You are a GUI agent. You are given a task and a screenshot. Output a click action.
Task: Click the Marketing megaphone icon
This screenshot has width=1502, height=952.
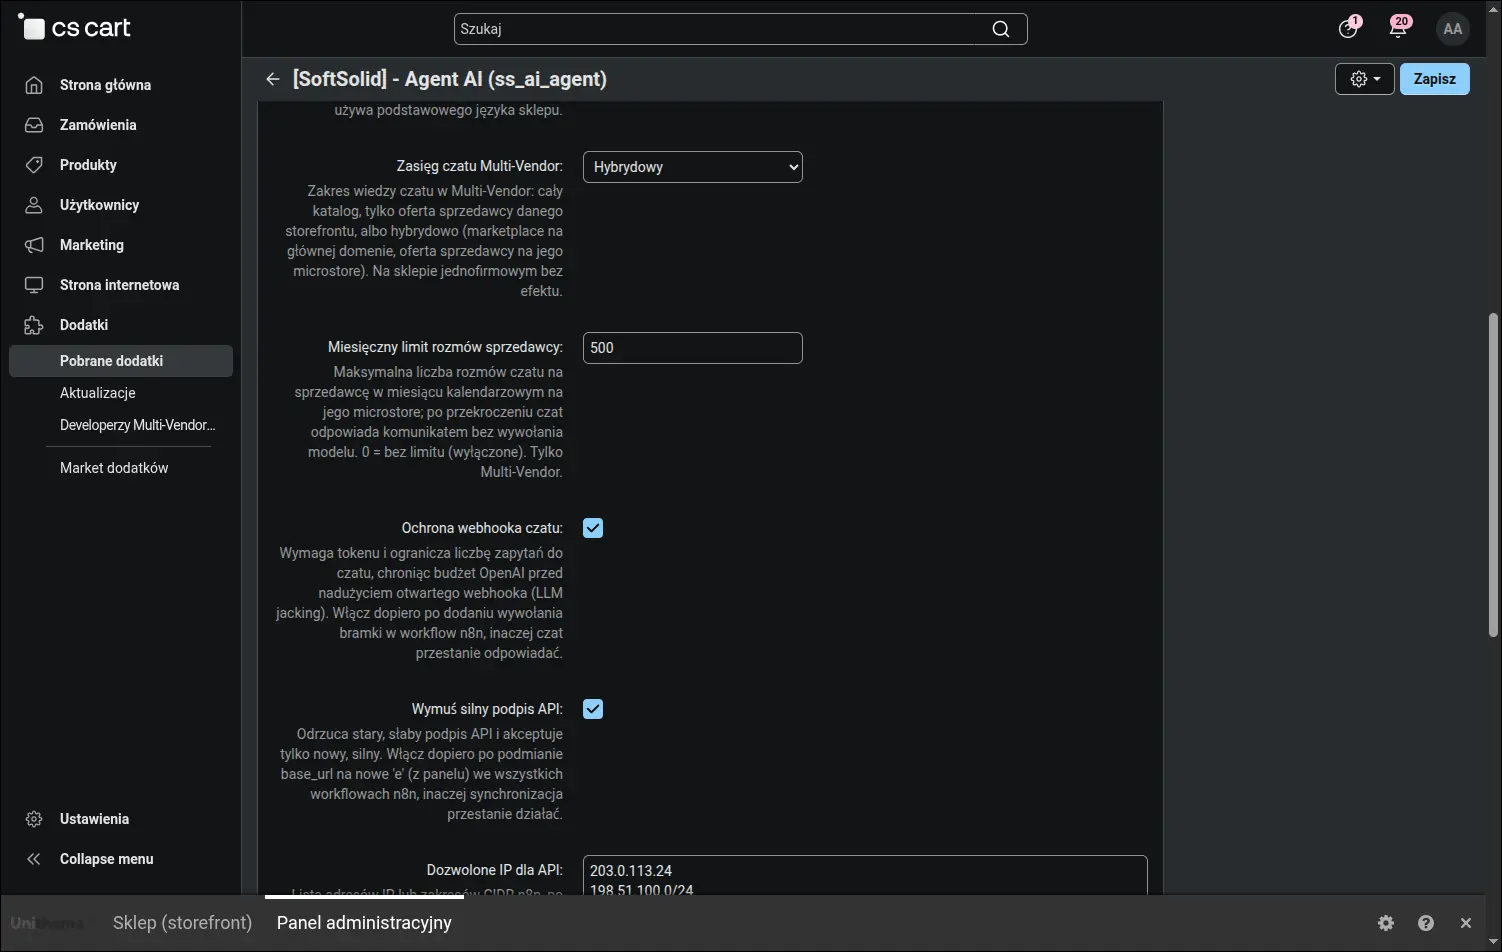click(x=34, y=245)
